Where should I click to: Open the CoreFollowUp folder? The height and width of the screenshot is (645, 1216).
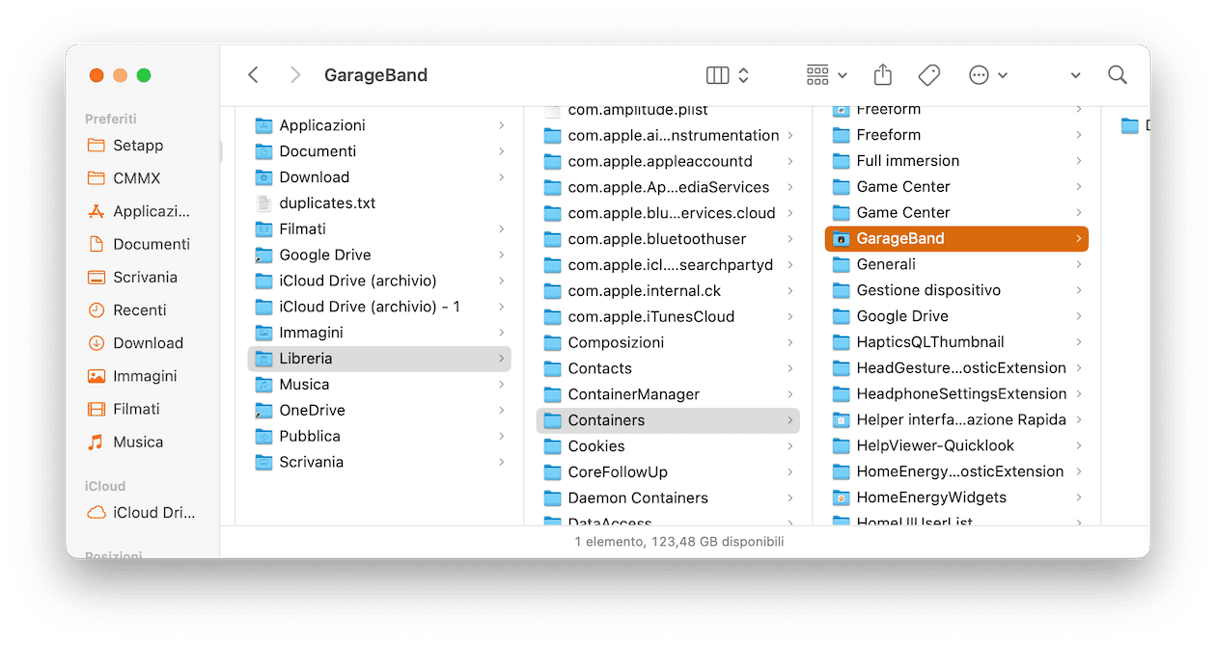[x=668, y=472]
